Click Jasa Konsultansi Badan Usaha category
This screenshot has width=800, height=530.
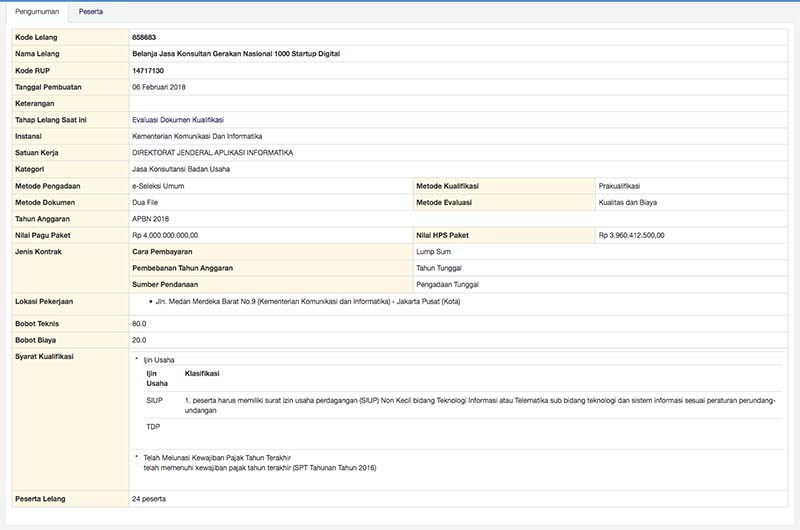[182, 169]
